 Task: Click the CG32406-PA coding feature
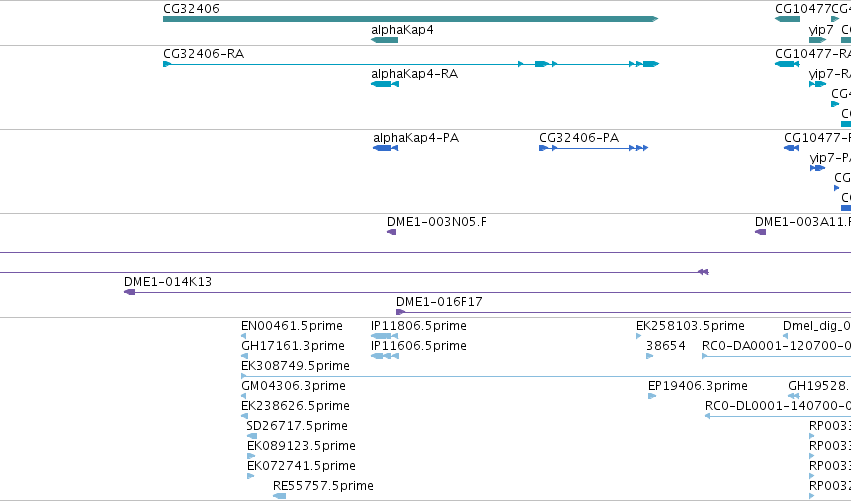593,148
